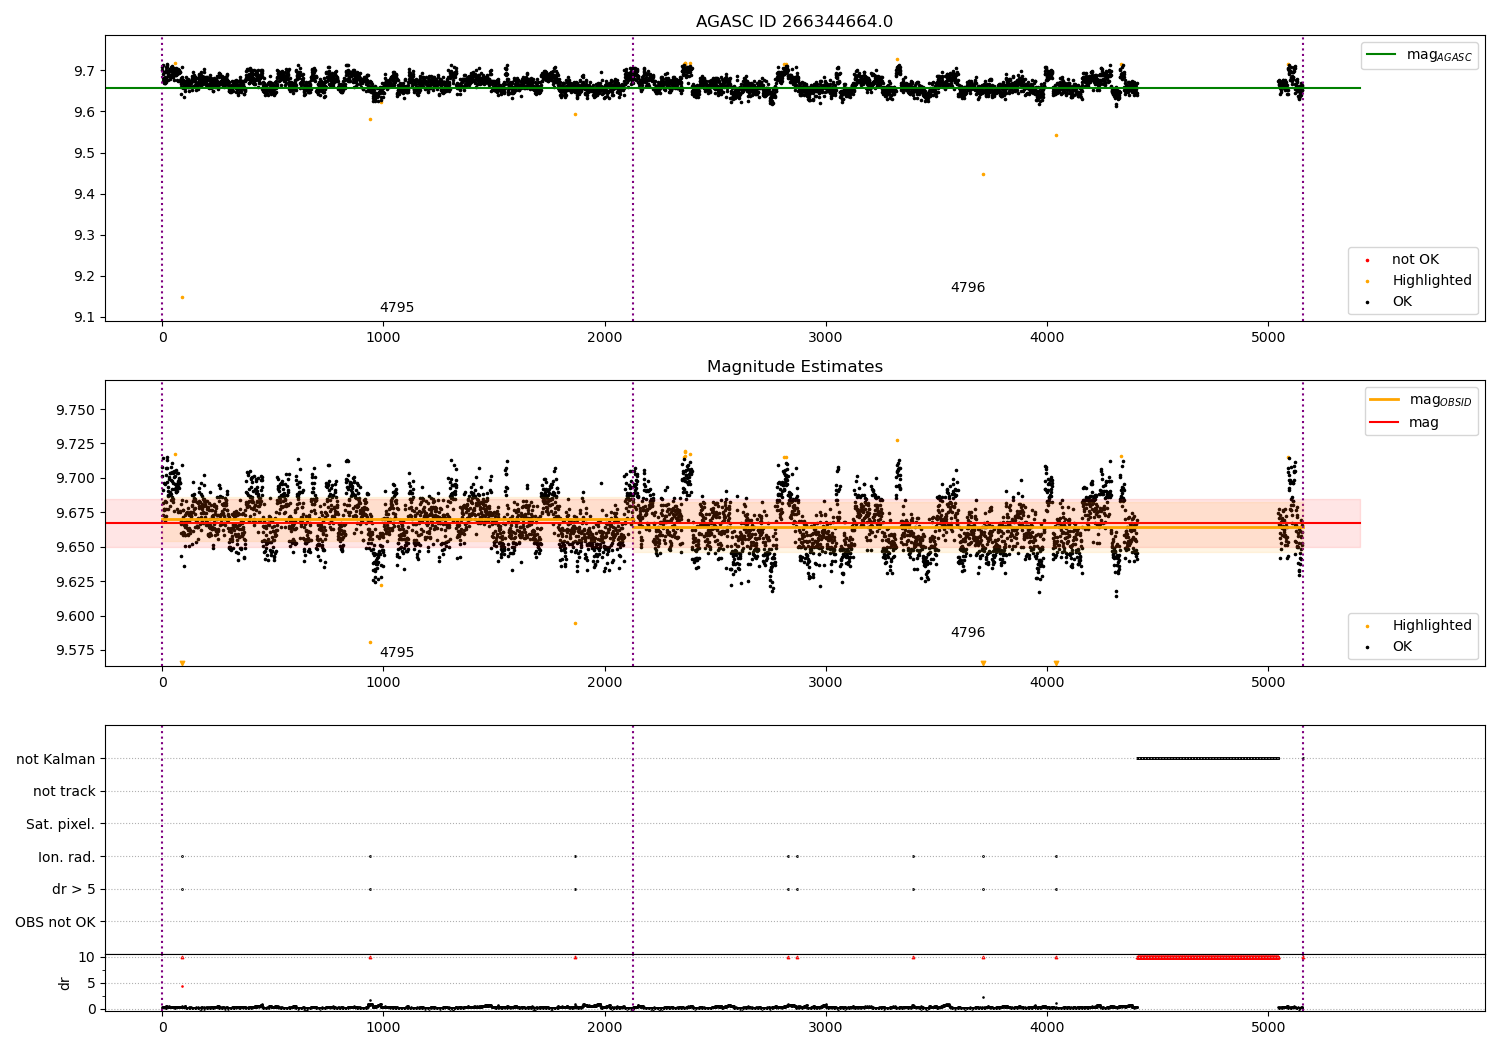Click the top panel y-axis tick '9.1'
The width and height of the screenshot is (1500, 1050).
click(85, 317)
